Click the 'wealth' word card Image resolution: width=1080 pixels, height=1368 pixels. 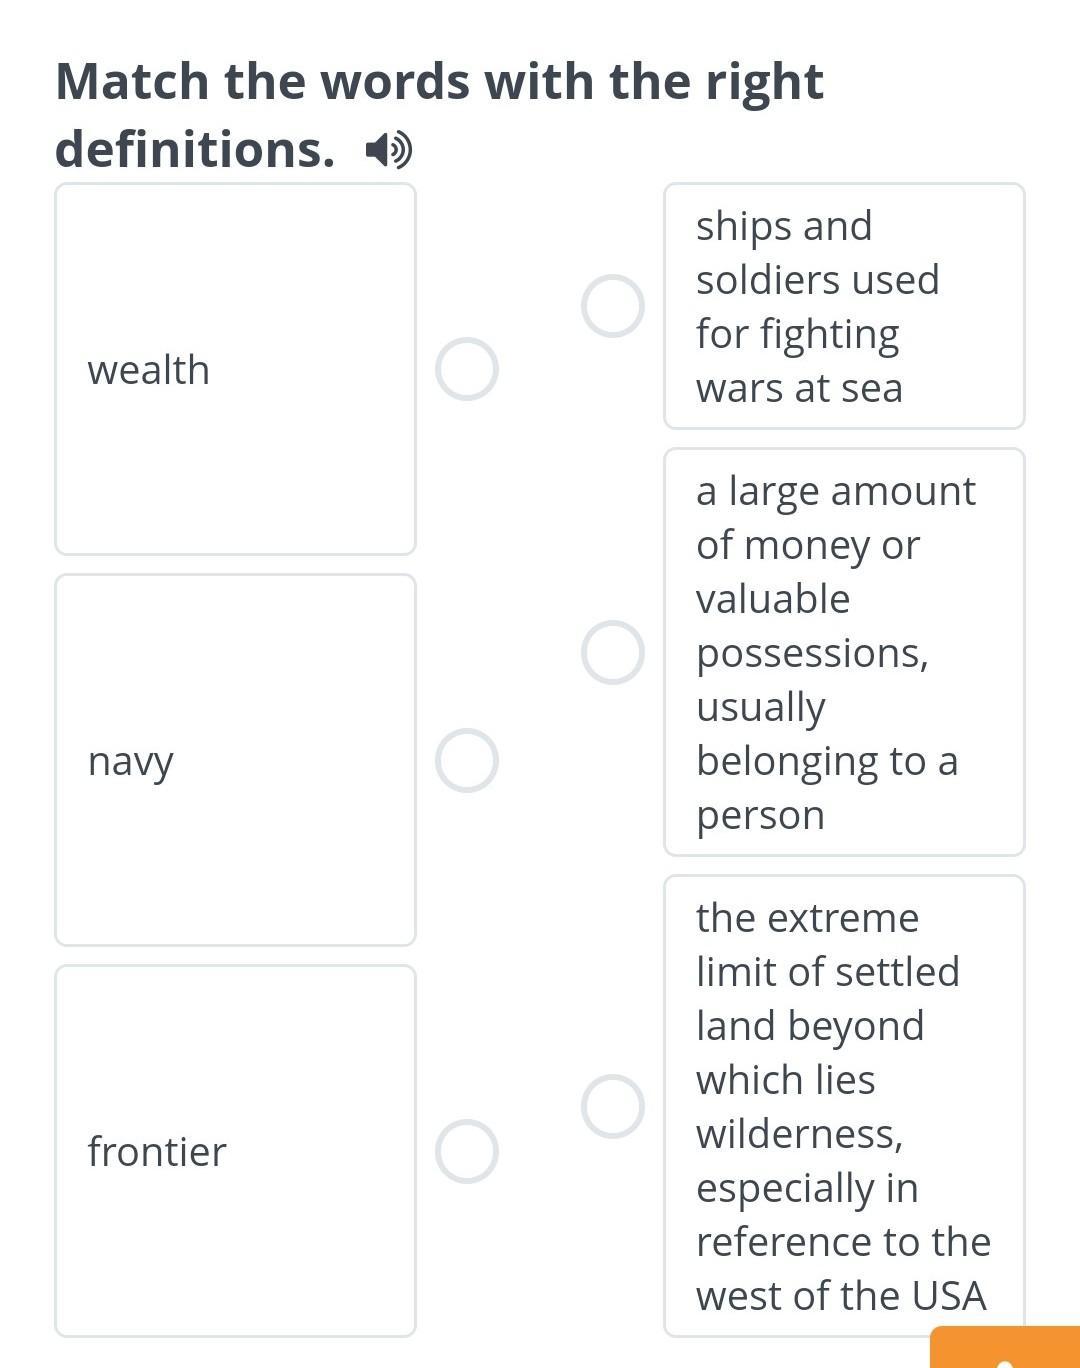click(235, 369)
